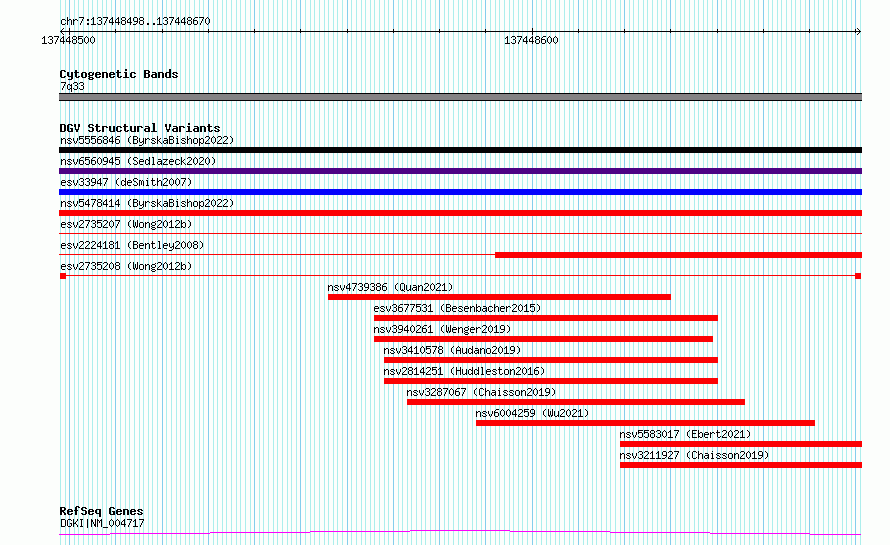Viewport: 890px width, 545px height.
Task: Click the Cytogenetic Bands track title
Action: 119,74
